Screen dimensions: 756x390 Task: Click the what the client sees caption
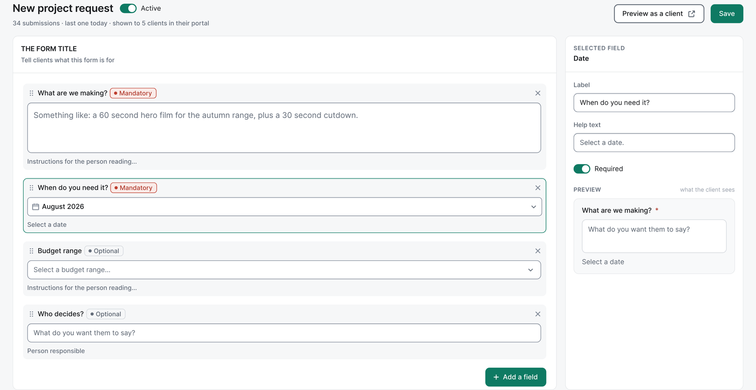click(x=707, y=190)
